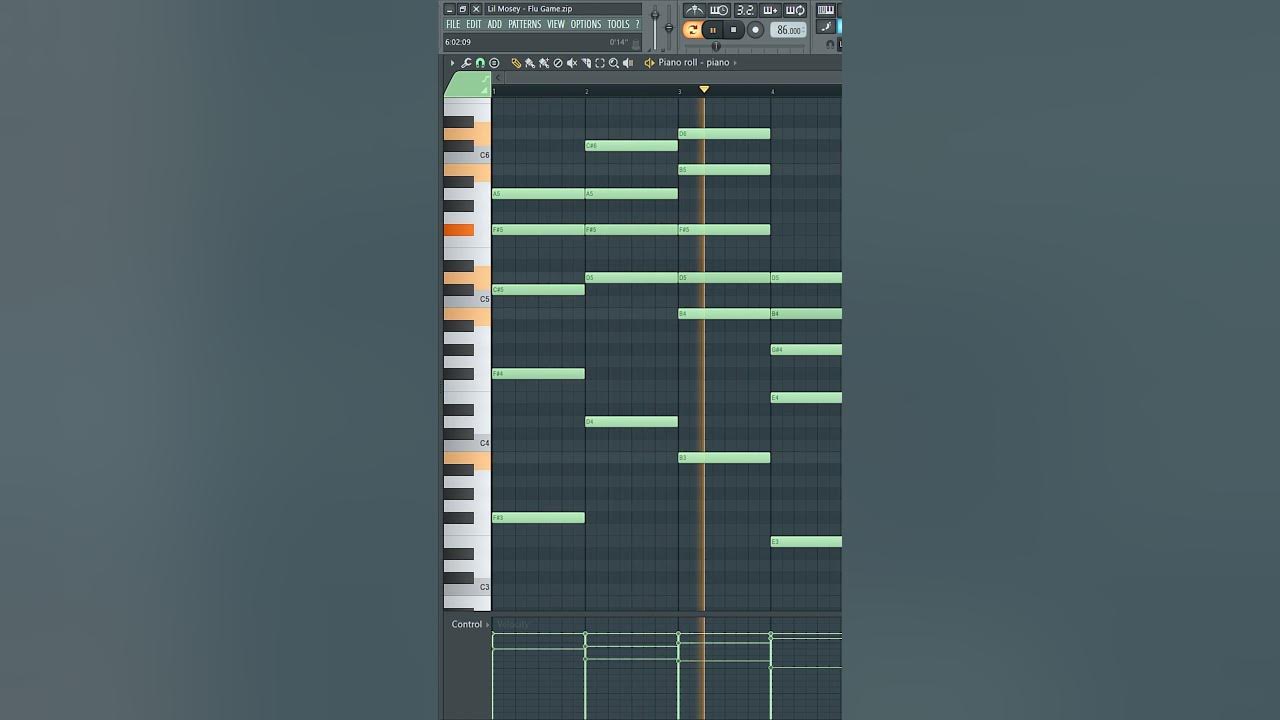Click the tempo field showing 86.000
Viewport: 1280px width, 720px height.
788,30
